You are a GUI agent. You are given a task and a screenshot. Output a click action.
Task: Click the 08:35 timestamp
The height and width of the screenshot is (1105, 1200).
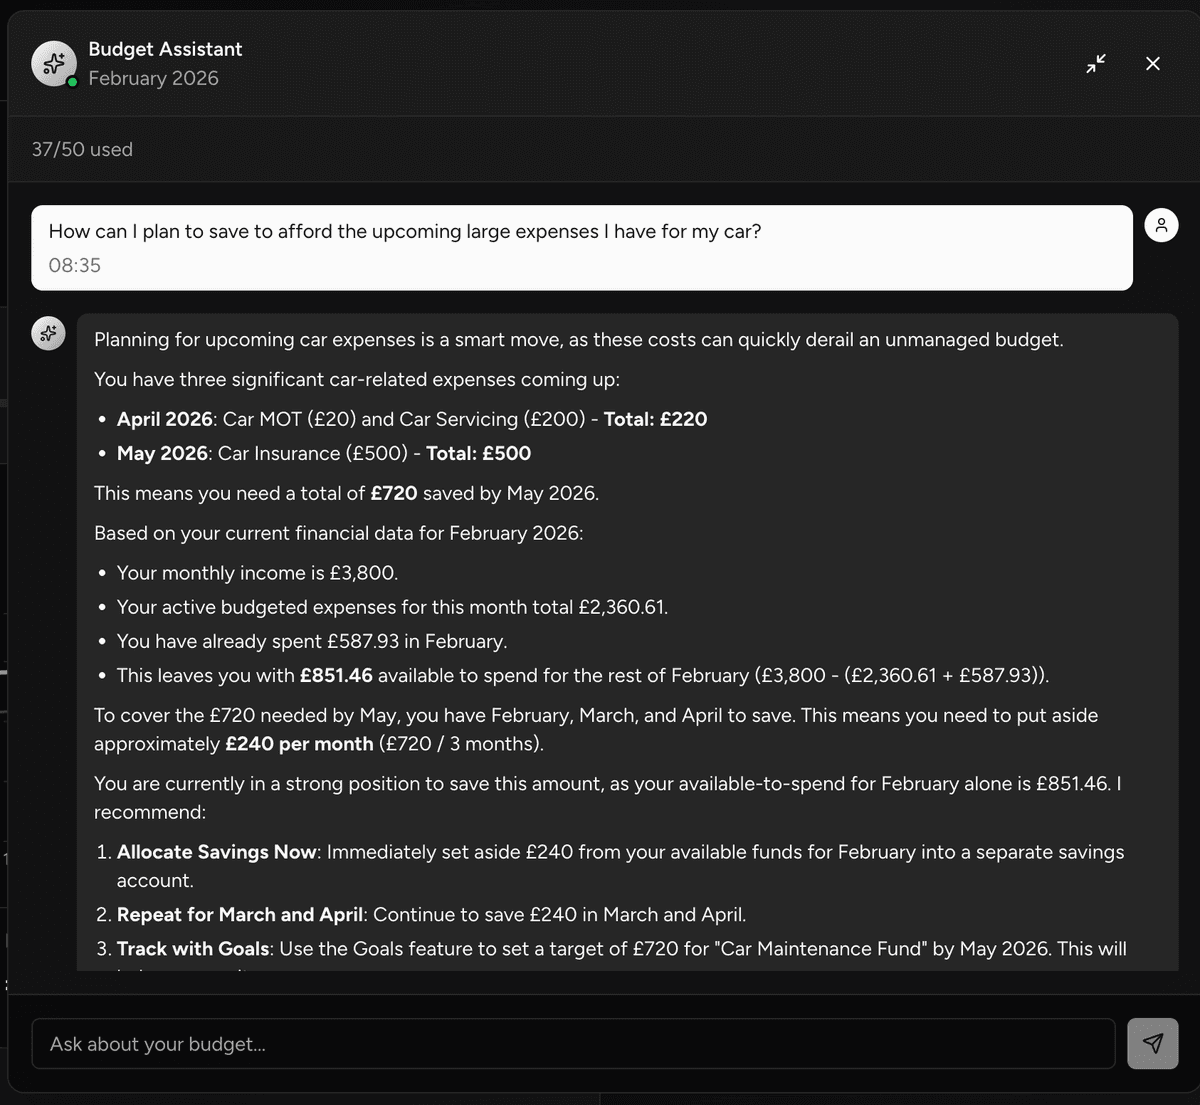(74, 265)
